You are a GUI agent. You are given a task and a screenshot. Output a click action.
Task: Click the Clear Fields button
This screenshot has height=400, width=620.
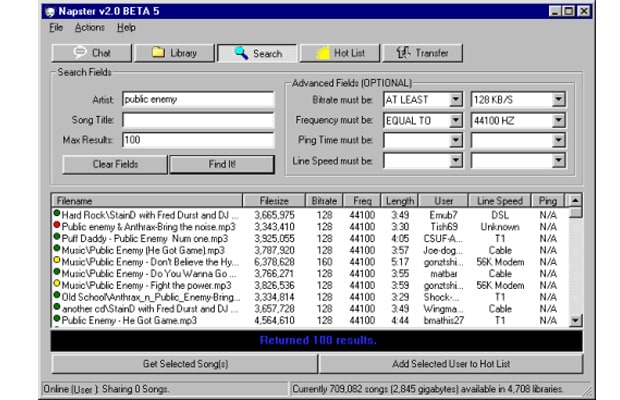115,164
